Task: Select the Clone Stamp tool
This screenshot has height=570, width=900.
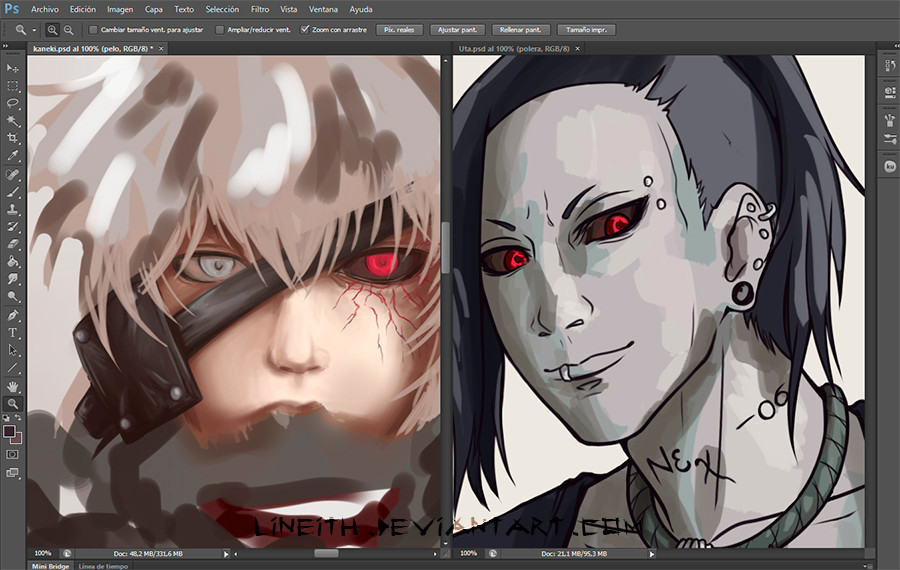Action: point(13,210)
